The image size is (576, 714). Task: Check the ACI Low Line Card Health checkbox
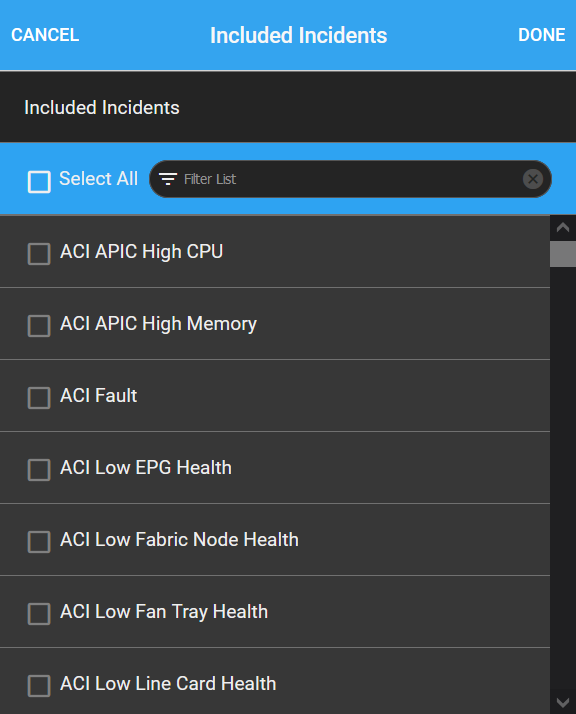[39, 685]
